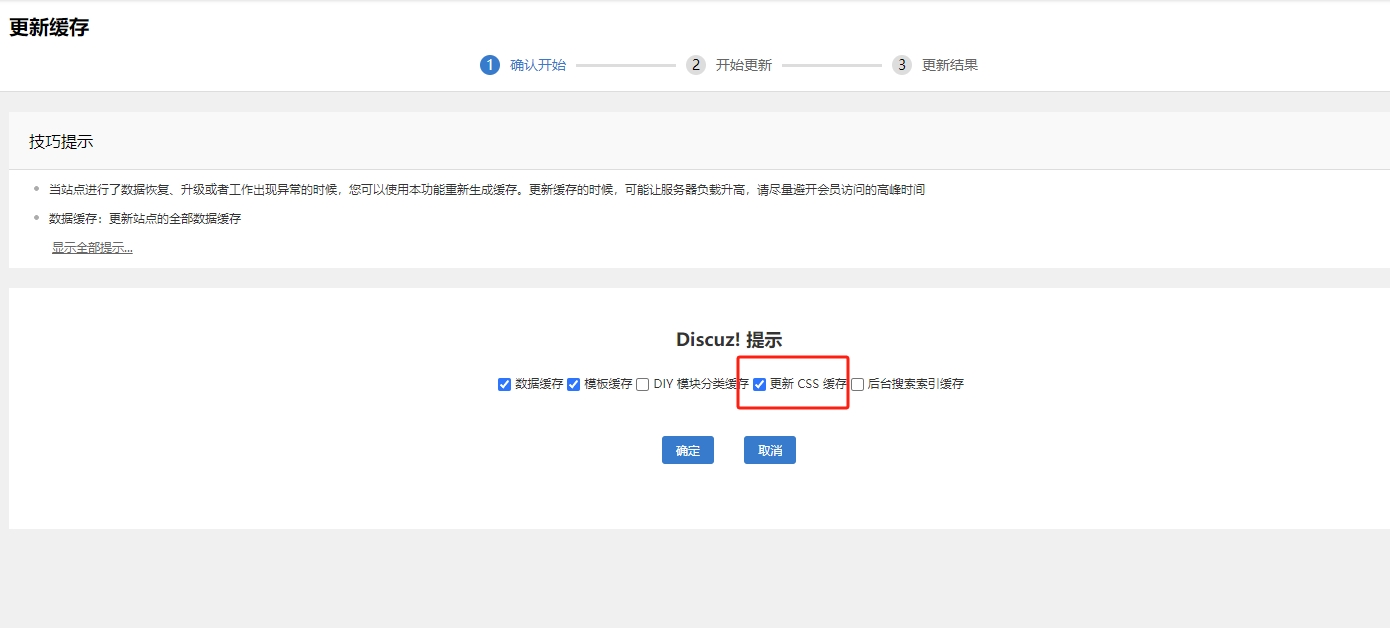Image resolution: width=1390 pixels, height=628 pixels.
Task: Click the progress line between steps 2 and 3
Action: (x=832, y=65)
